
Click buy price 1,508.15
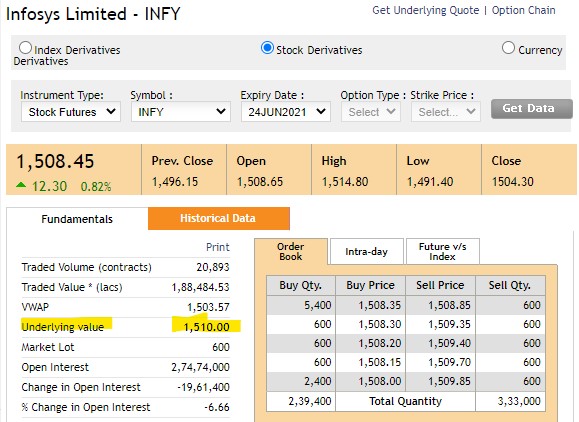click(380, 362)
